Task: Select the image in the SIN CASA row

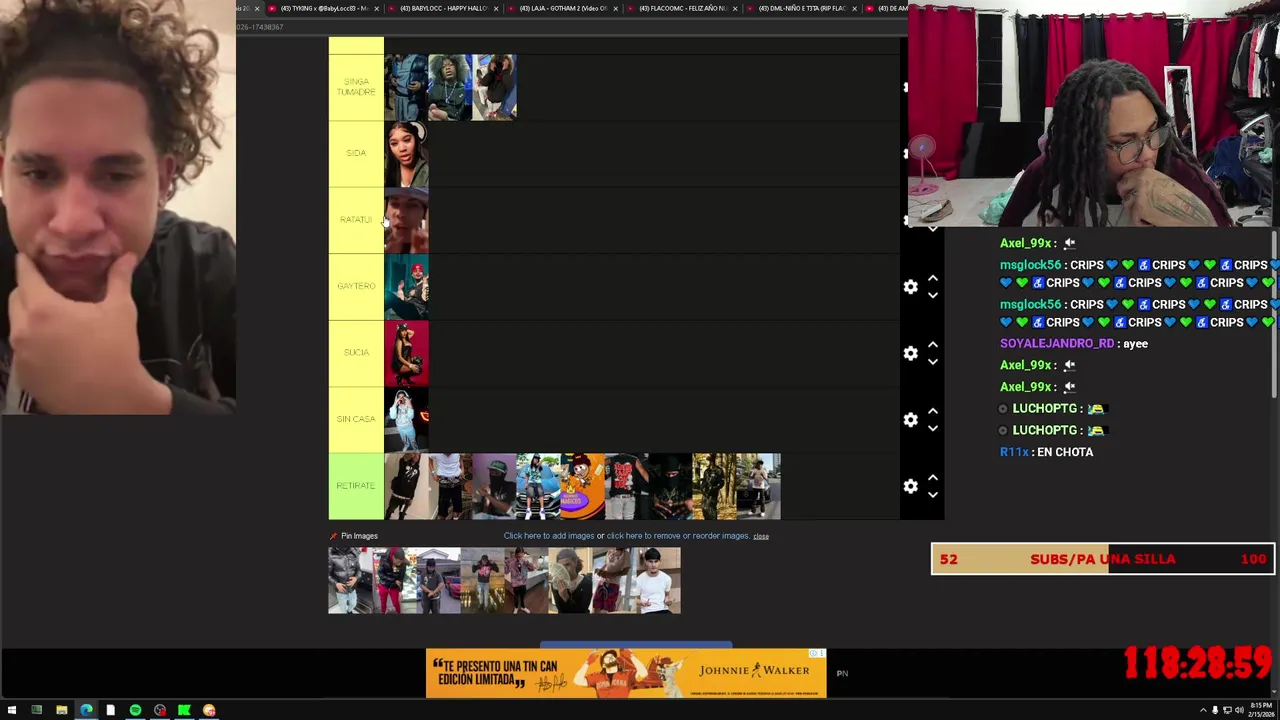Action: 407,420
